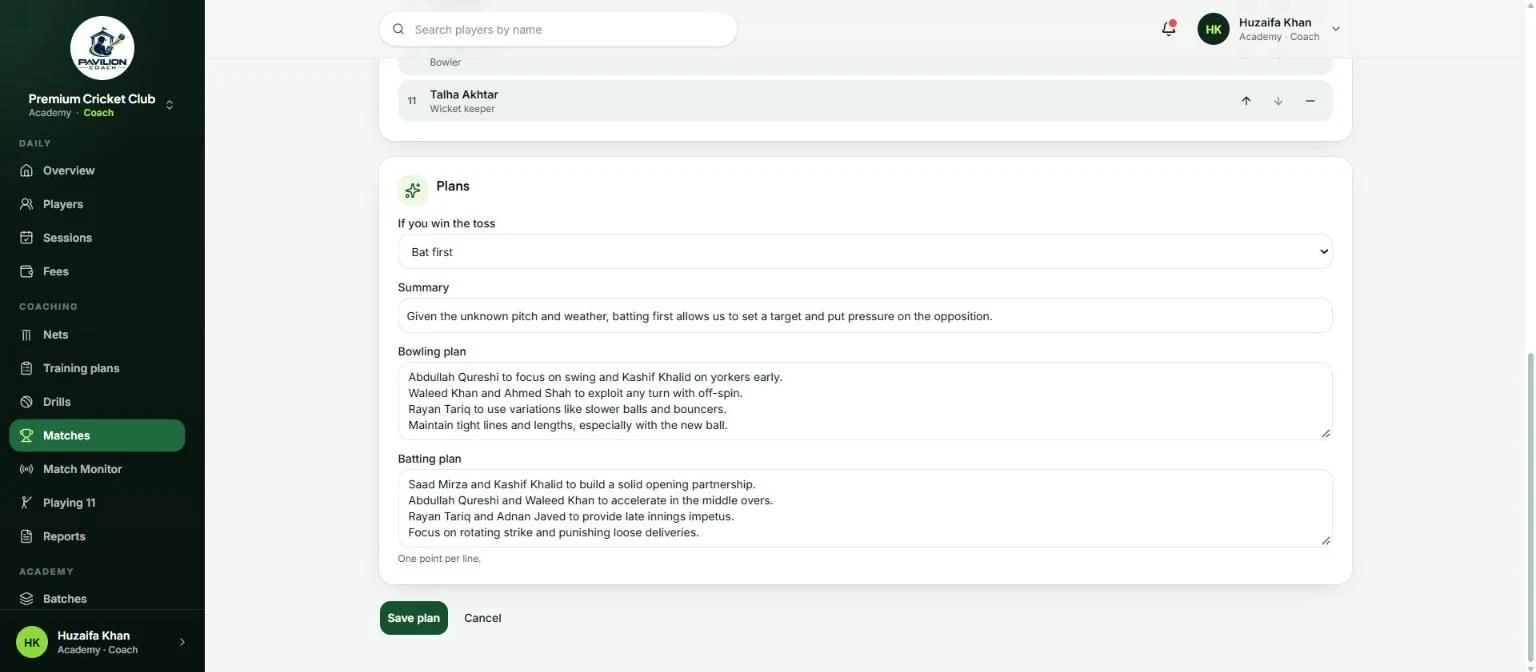Open Match Monitor
This screenshot has width=1536, height=672.
pyautogui.click(x=97, y=469)
